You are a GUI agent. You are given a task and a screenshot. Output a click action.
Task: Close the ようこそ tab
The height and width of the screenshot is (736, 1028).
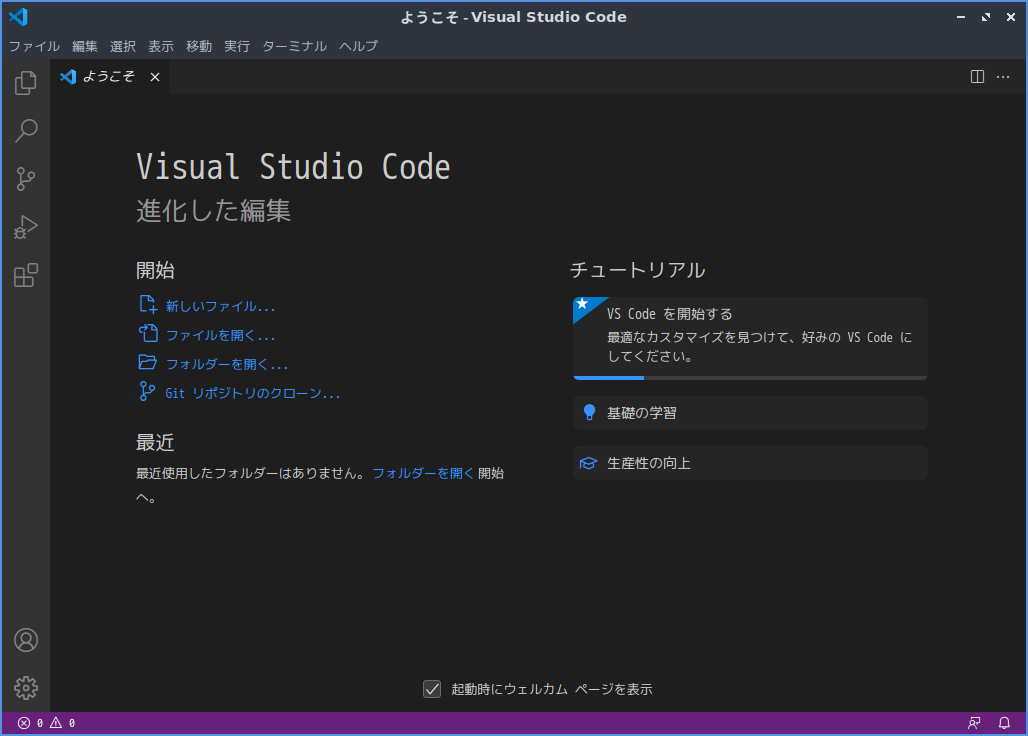tap(155, 77)
